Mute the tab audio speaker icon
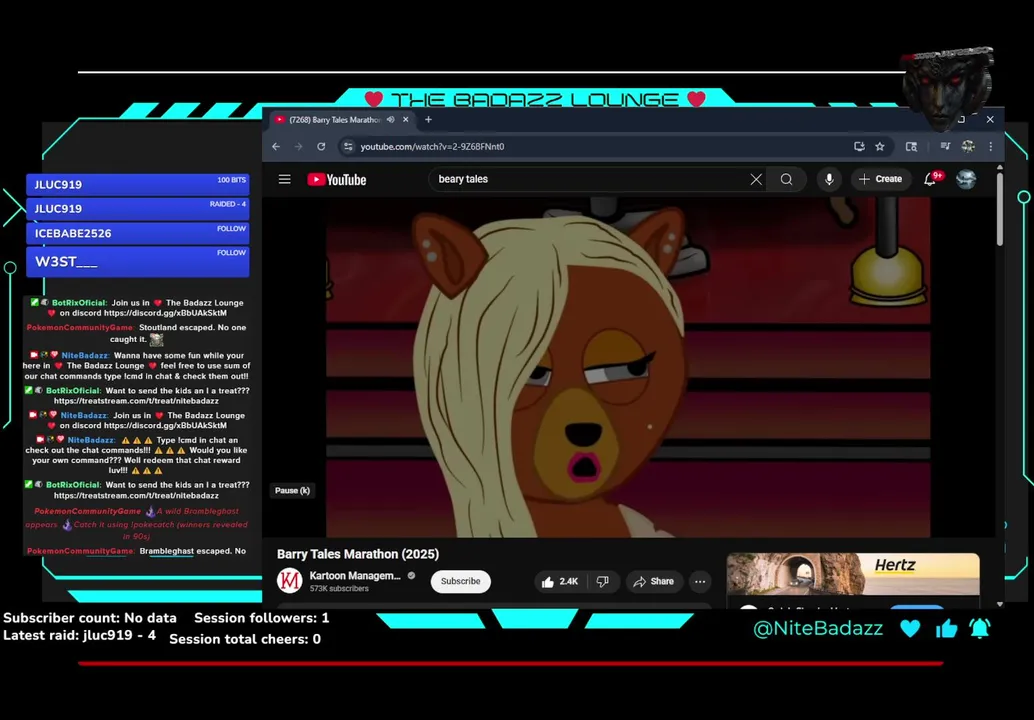Image resolution: width=1034 pixels, height=720 pixels. [x=390, y=119]
